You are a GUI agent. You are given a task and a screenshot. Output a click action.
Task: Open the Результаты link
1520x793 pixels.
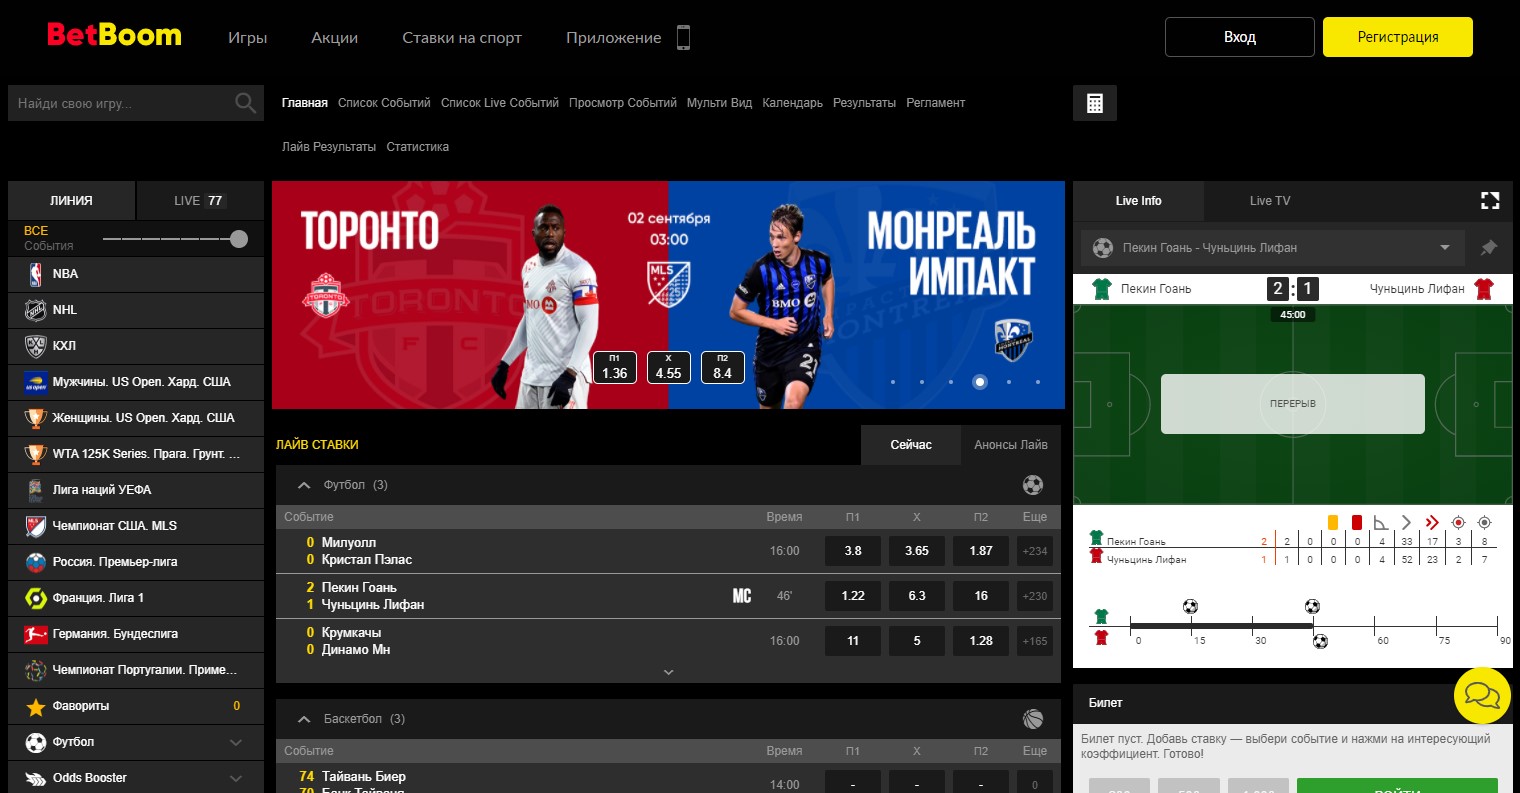(x=864, y=103)
